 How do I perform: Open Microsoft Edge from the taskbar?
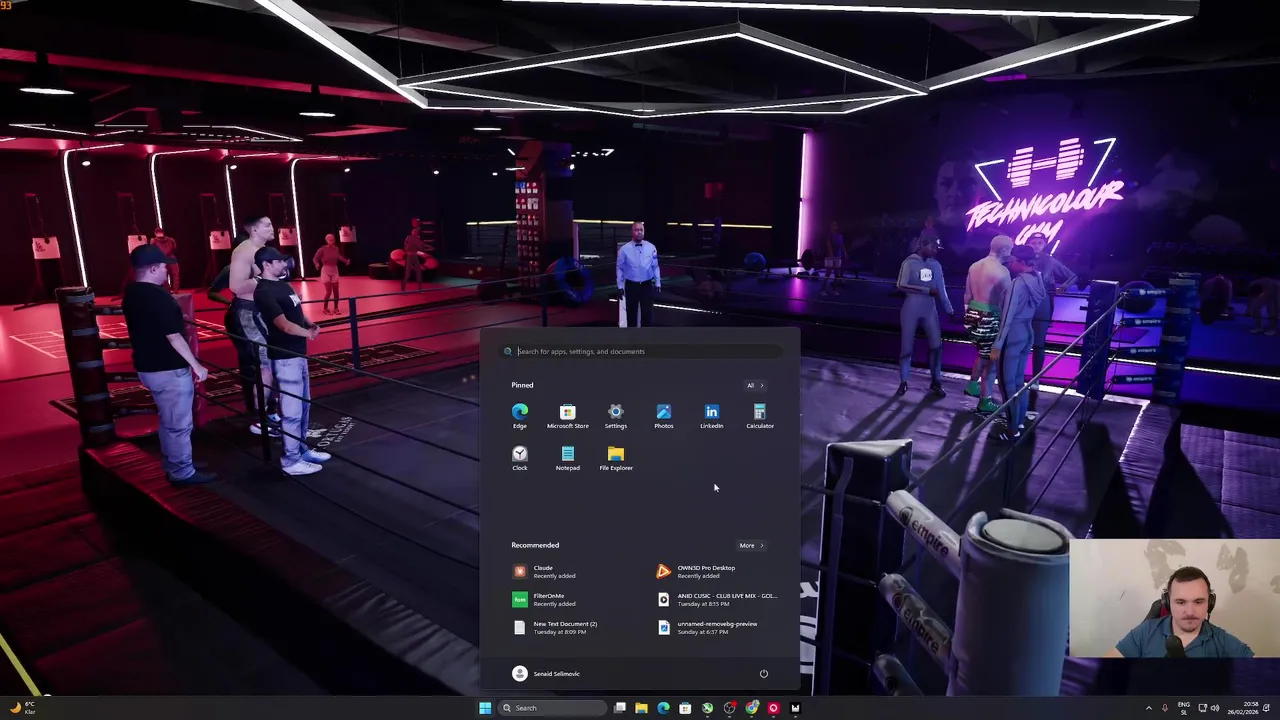click(x=663, y=708)
